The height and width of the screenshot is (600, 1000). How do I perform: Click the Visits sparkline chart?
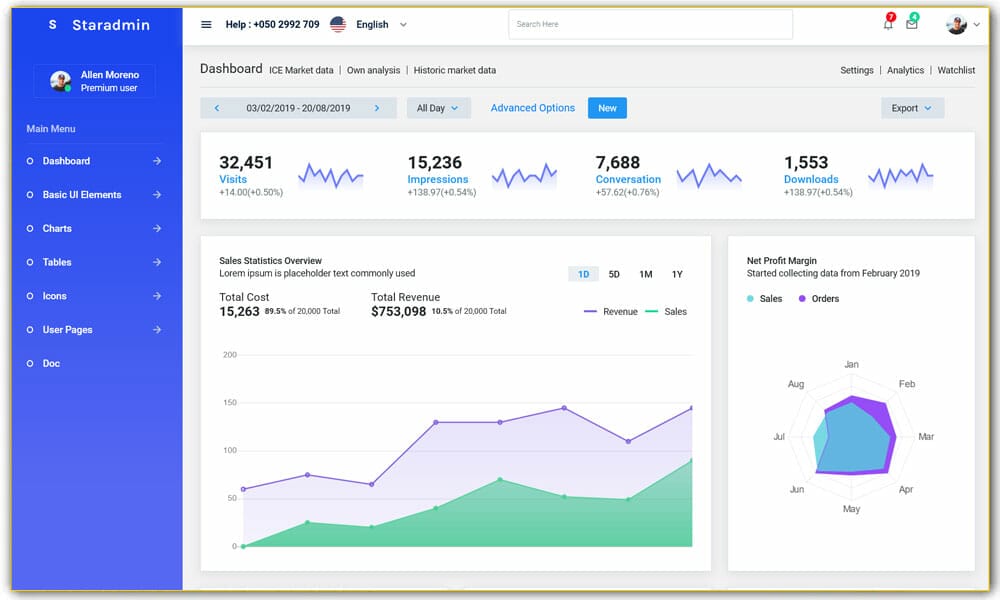(330, 177)
